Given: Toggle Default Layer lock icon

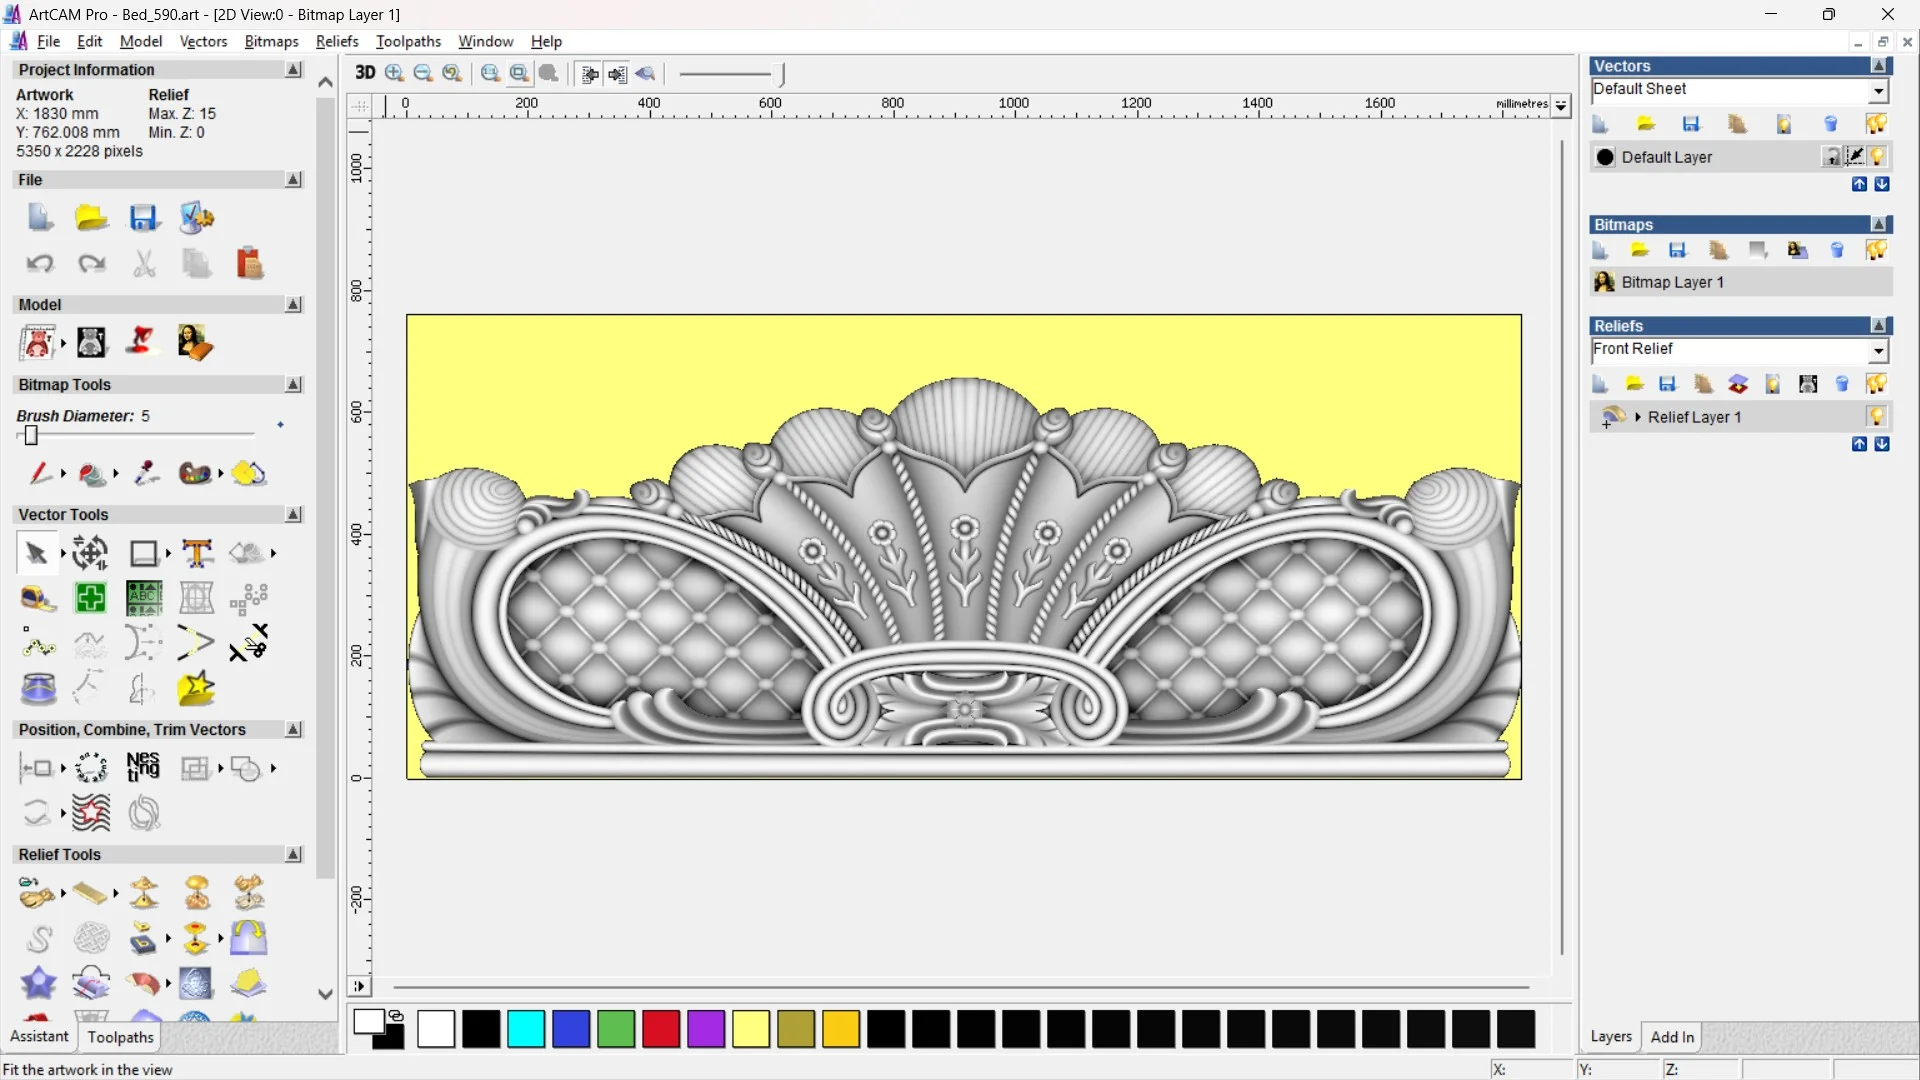Looking at the screenshot, I should pos(1831,157).
